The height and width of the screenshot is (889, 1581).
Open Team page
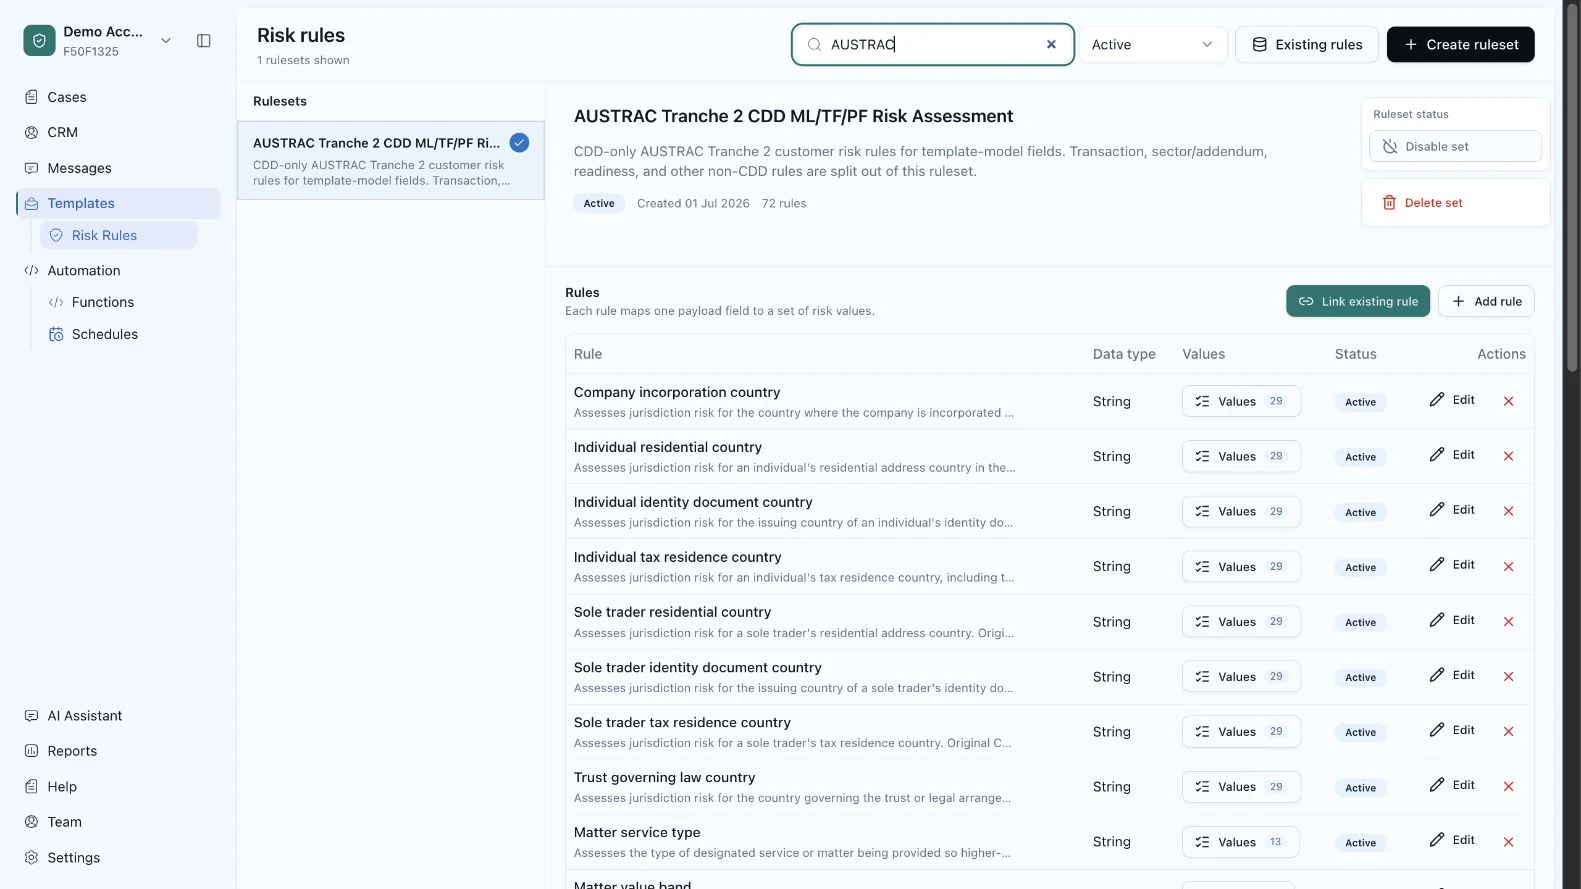point(65,822)
